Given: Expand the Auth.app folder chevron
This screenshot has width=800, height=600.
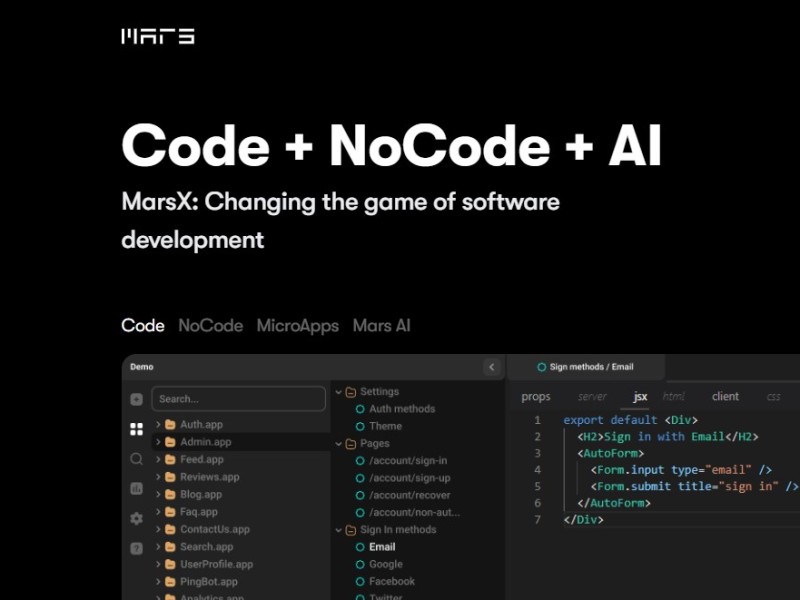Looking at the screenshot, I should coord(158,424).
